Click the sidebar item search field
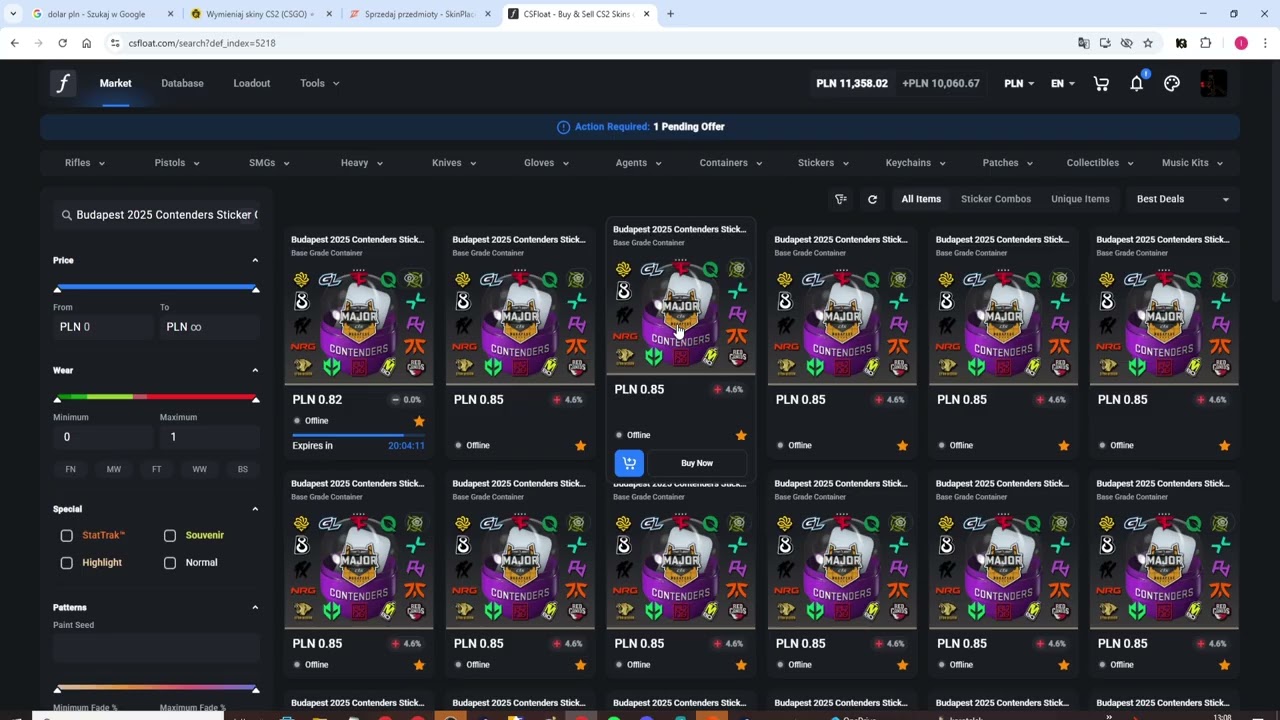 coord(156,215)
